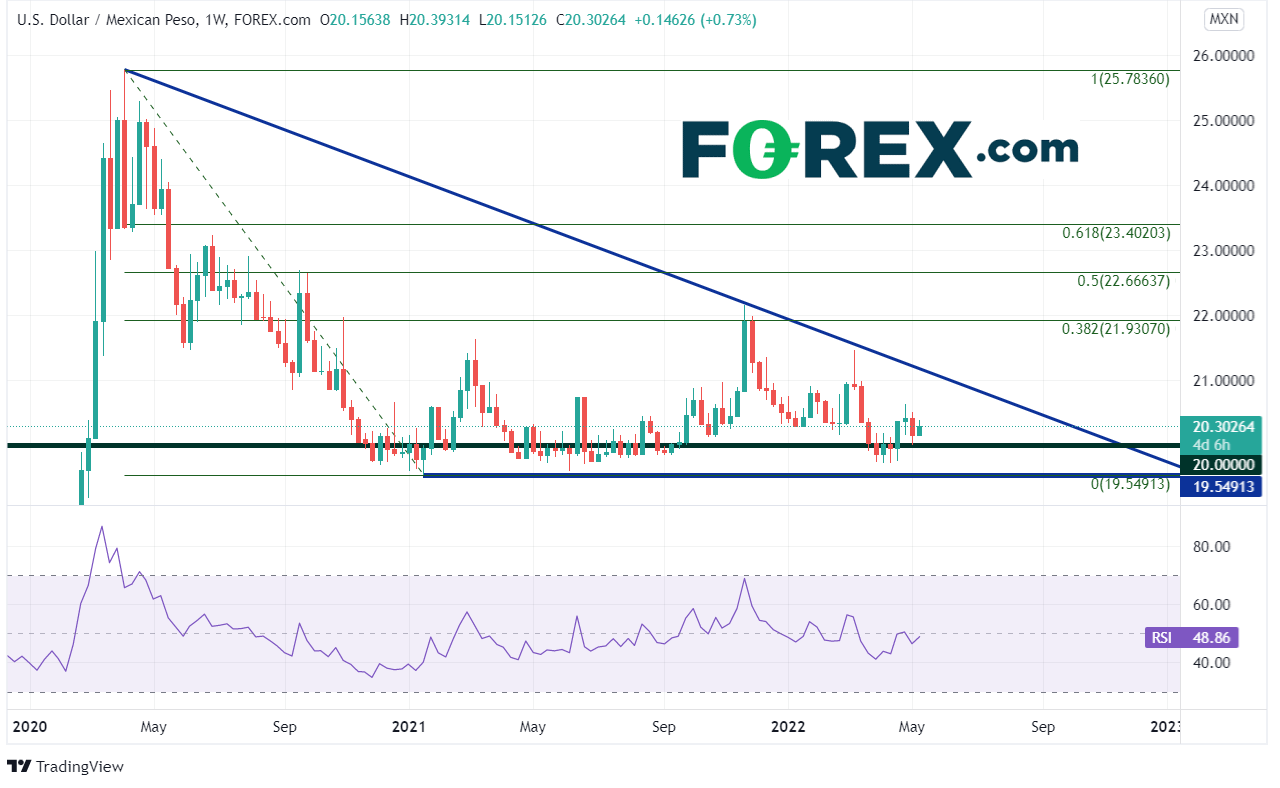Click the TradingView logo icon
This screenshot has height=788, width=1280.
[19, 766]
